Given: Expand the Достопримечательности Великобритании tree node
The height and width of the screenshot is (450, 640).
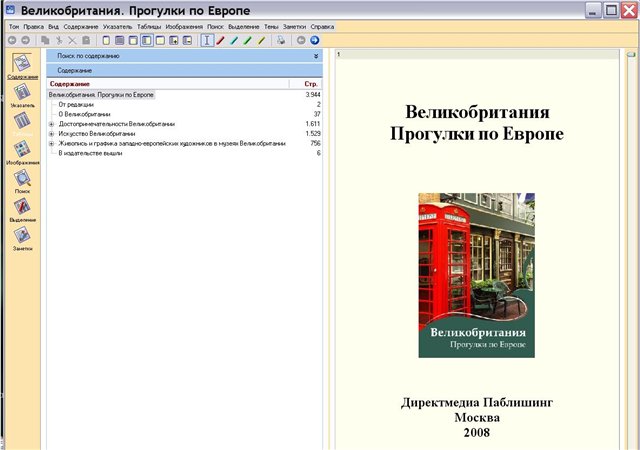Looking at the screenshot, I should [52, 124].
